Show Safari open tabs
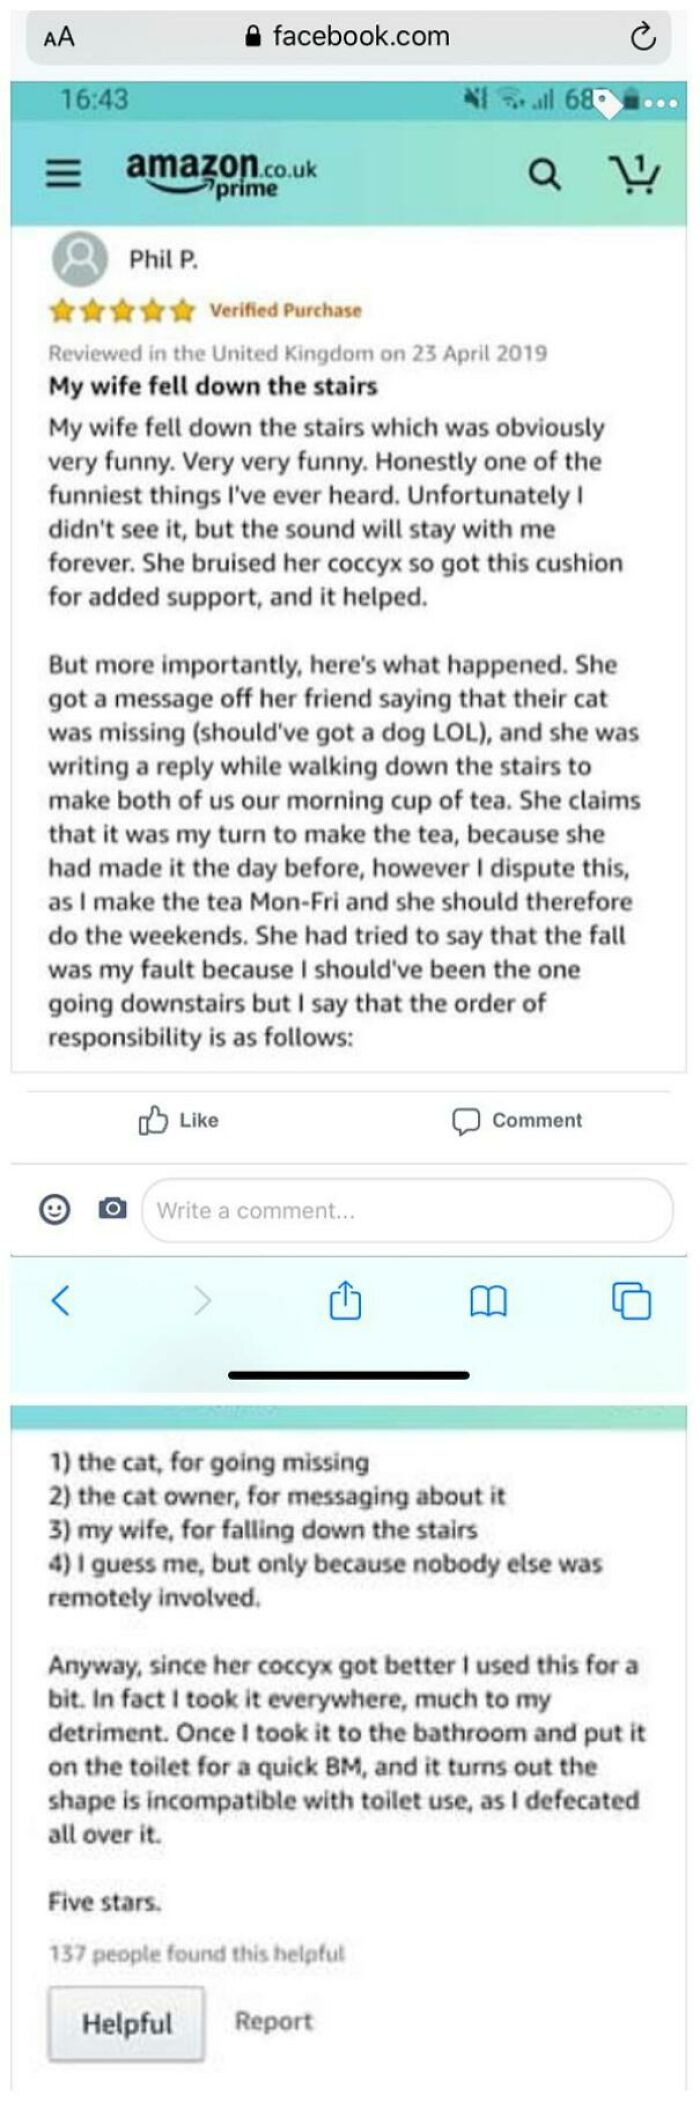Image resolution: width=700 pixels, height=2103 pixels. [631, 1300]
